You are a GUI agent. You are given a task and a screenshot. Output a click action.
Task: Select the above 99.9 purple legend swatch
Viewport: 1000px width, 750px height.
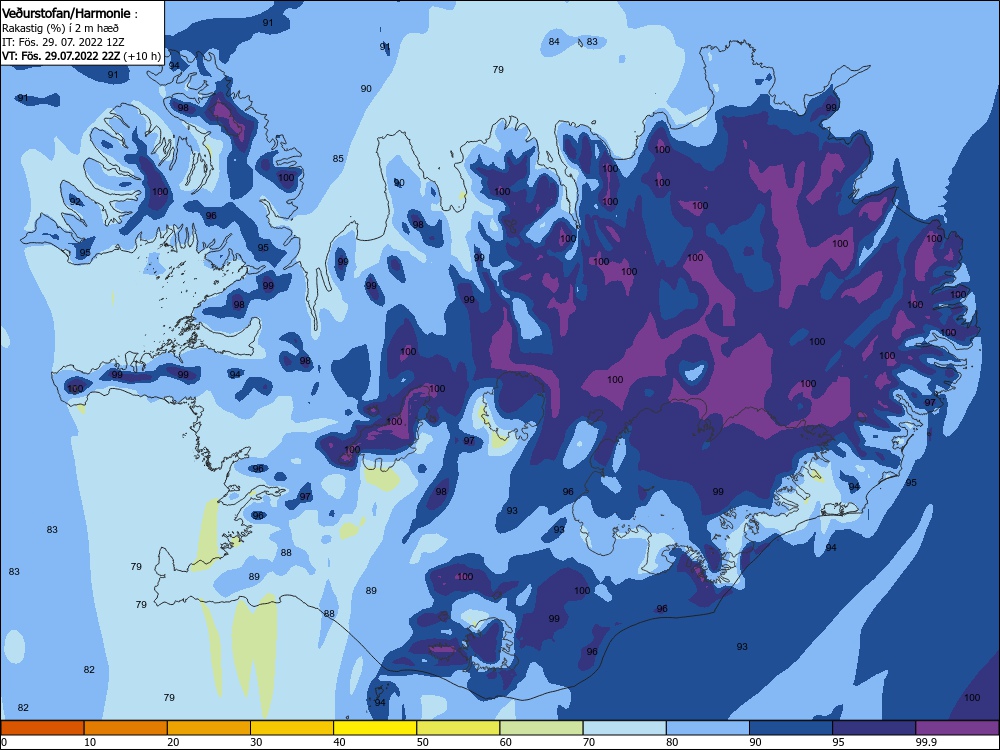(957, 728)
